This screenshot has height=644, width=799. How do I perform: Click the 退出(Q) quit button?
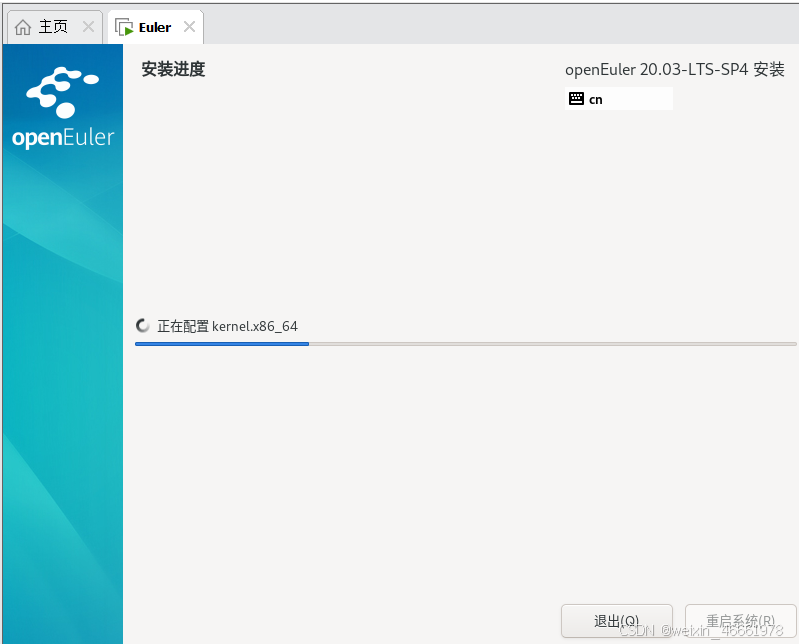tap(617, 621)
